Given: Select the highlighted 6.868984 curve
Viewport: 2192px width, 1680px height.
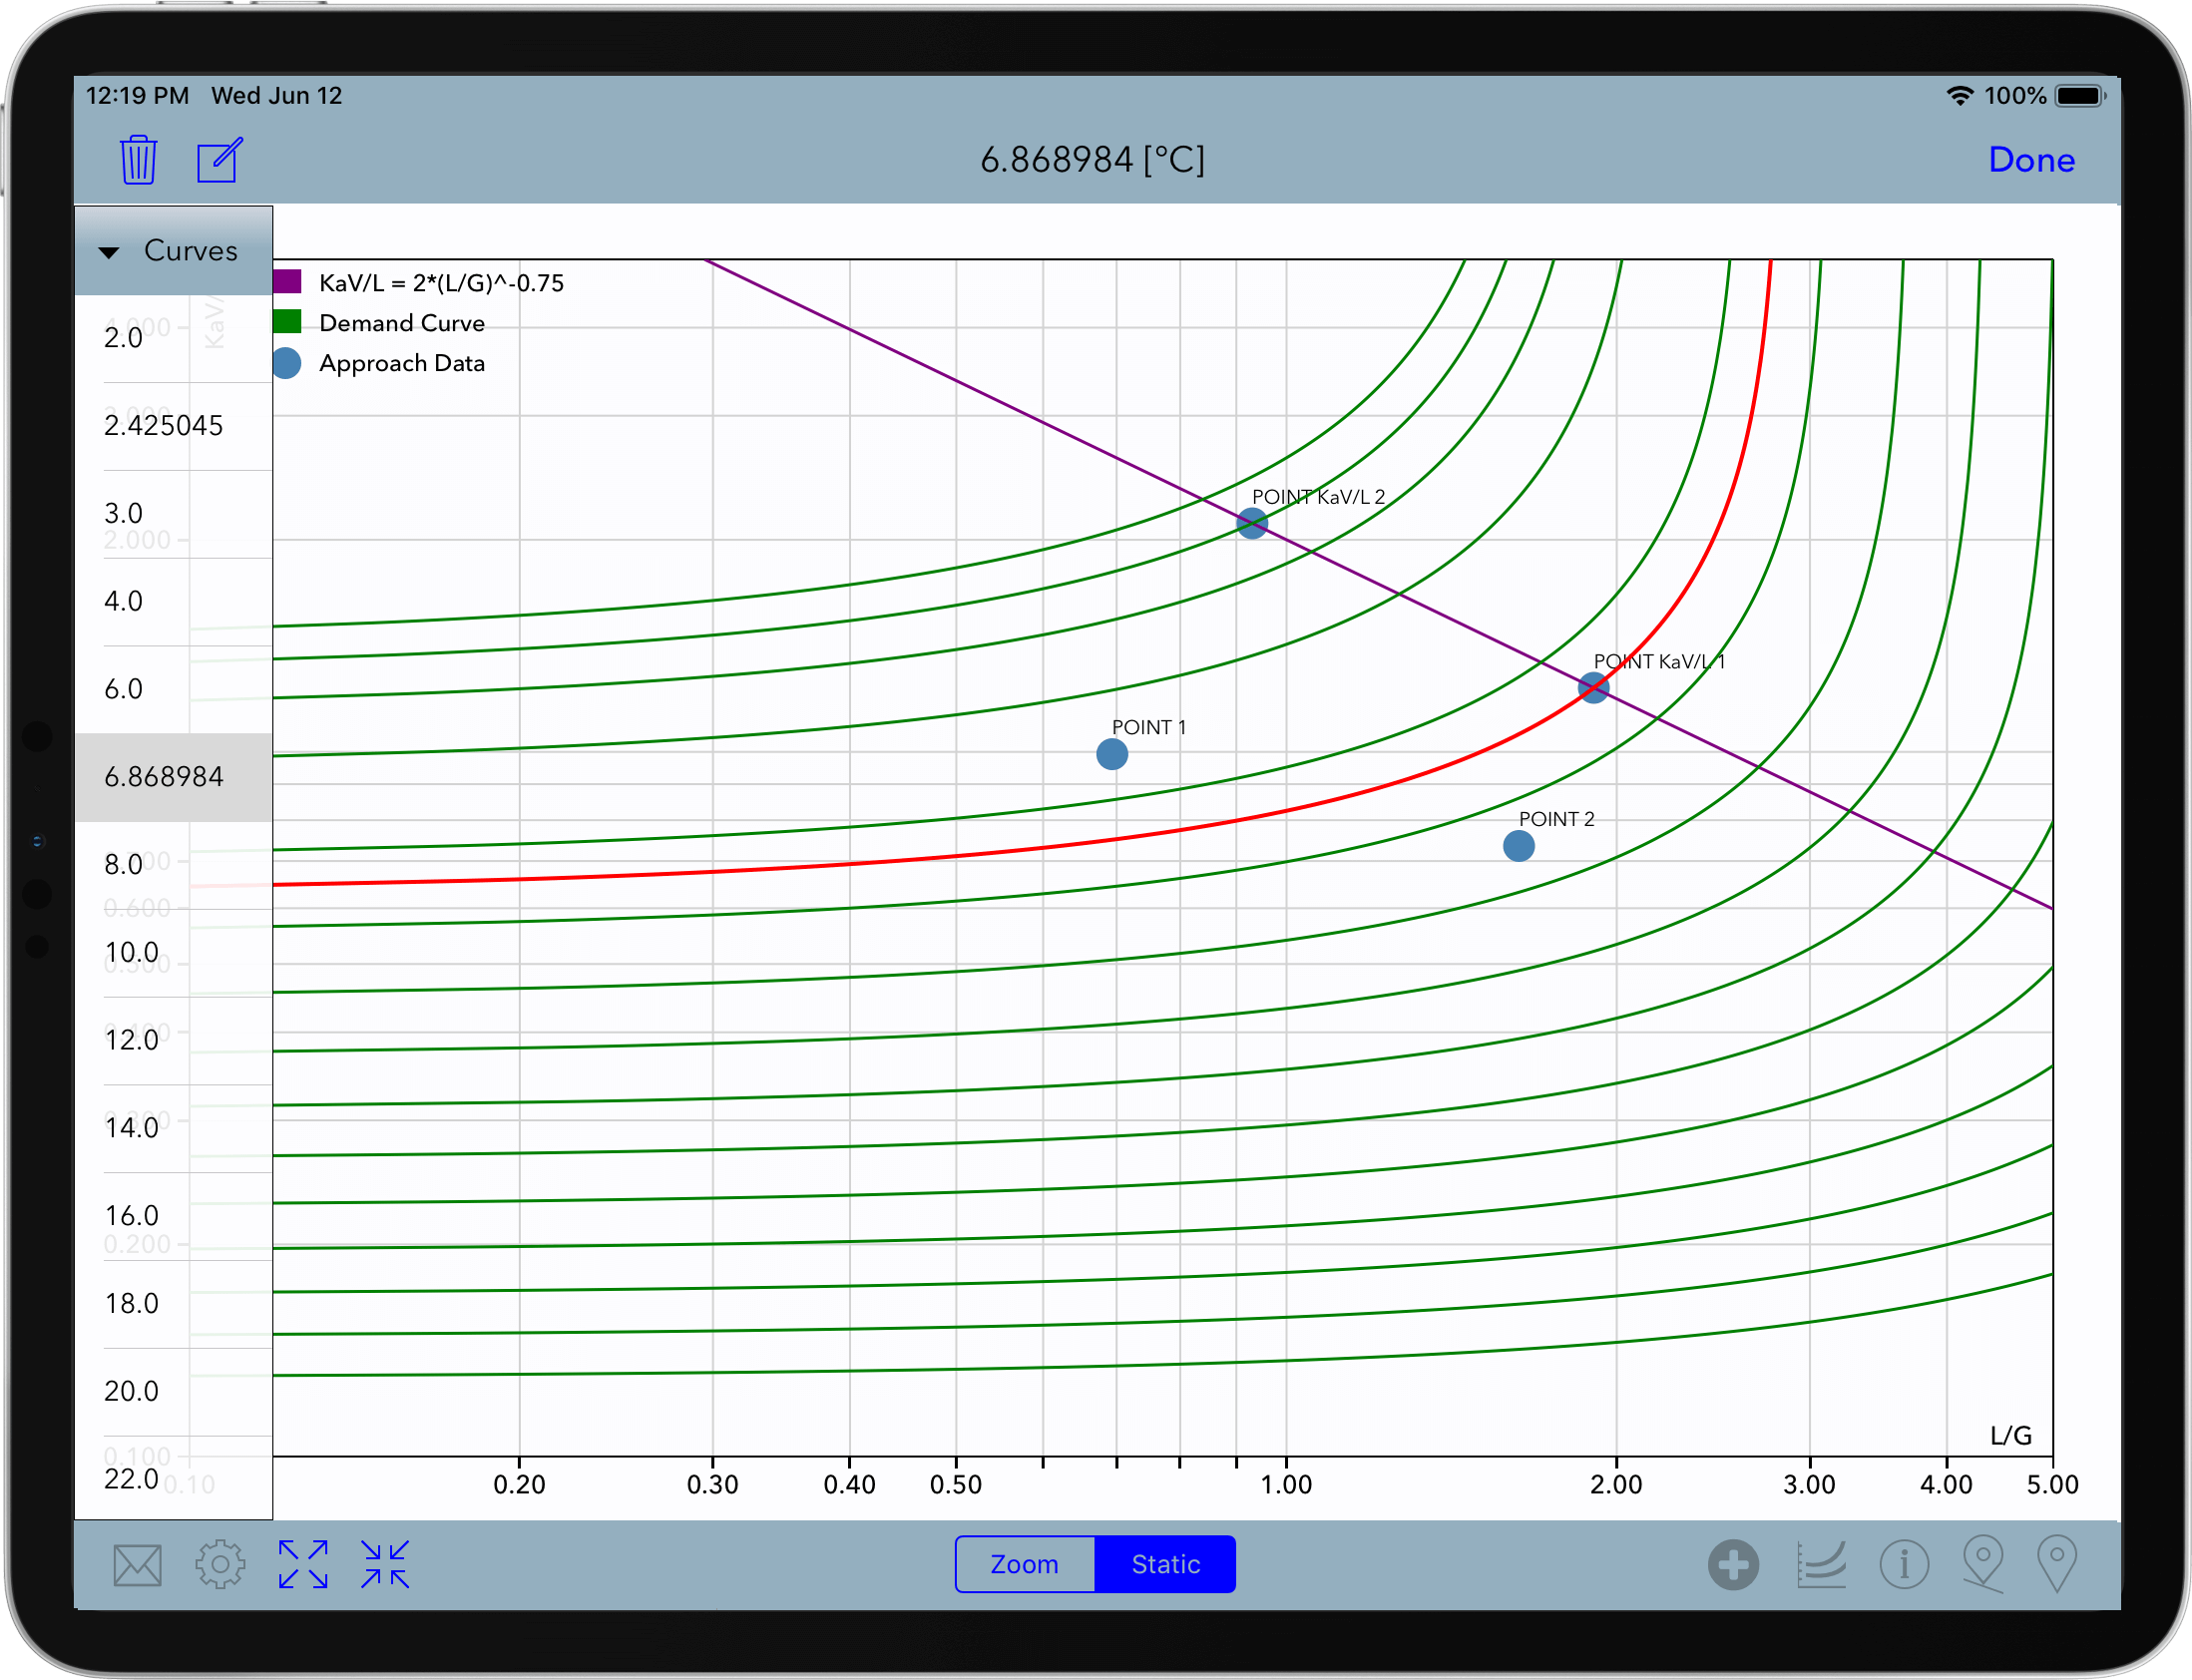Looking at the screenshot, I should pyautogui.click(x=163, y=776).
